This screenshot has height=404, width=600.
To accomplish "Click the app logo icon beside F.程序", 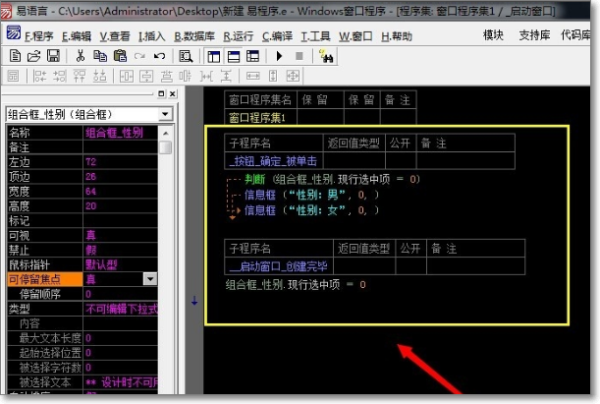I will (13, 33).
